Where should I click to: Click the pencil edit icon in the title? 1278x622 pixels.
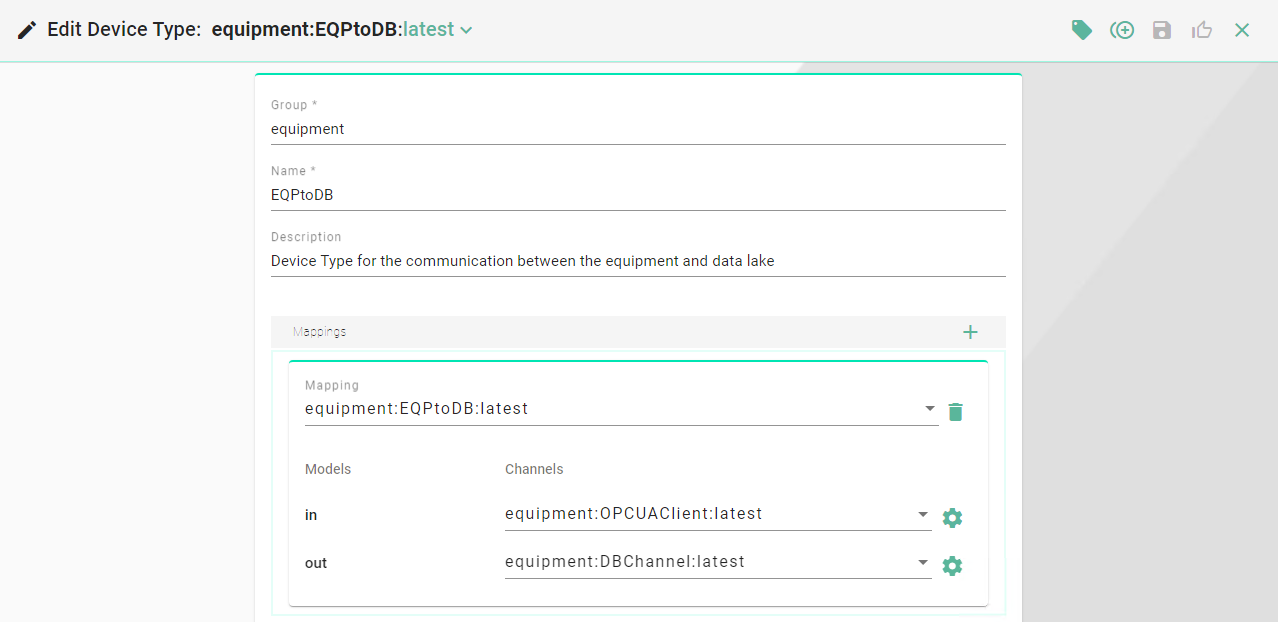[28, 30]
